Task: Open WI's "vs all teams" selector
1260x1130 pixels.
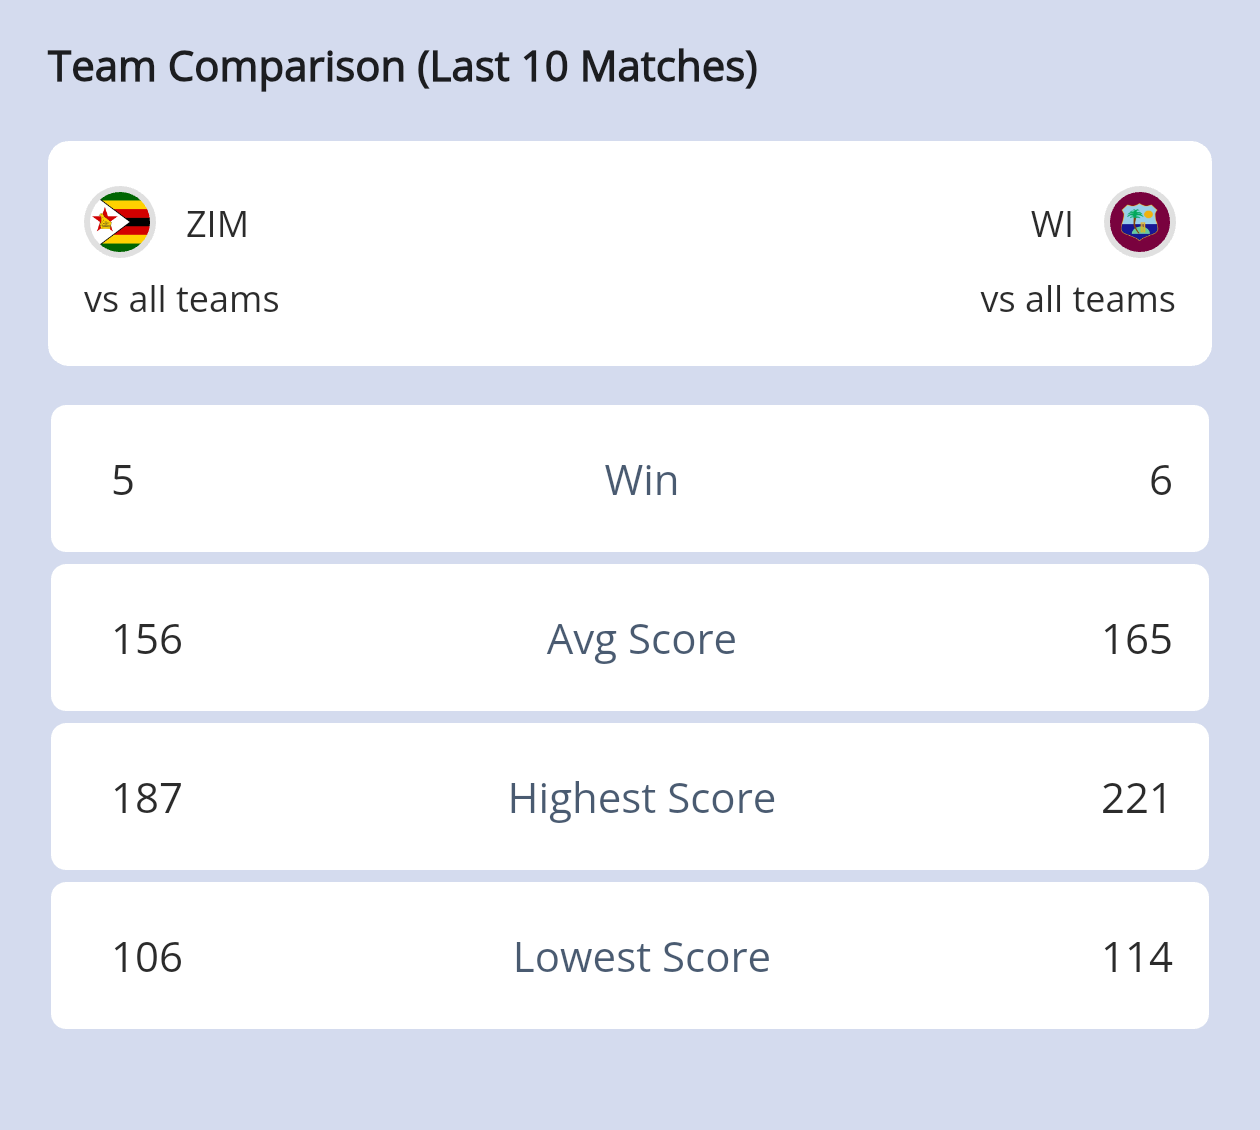Action: (x=1077, y=299)
